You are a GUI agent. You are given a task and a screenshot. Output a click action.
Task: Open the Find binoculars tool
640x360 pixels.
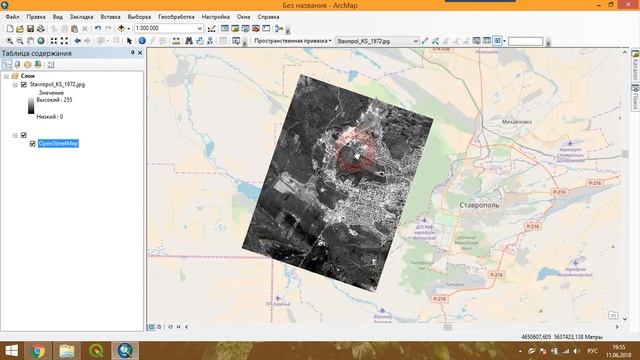click(189, 41)
